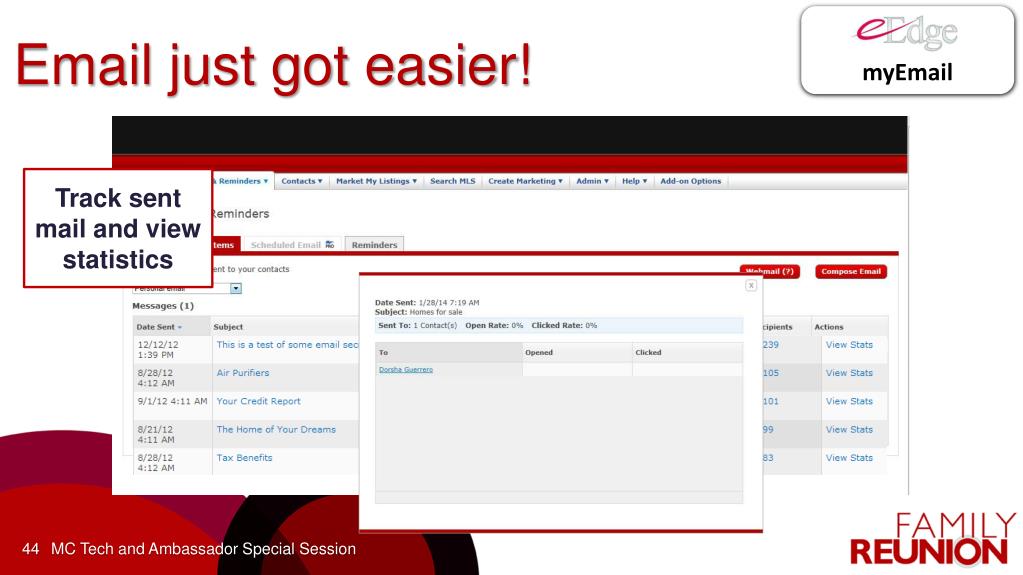View Stats for 101-recipient message

pyautogui.click(x=849, y=401)
